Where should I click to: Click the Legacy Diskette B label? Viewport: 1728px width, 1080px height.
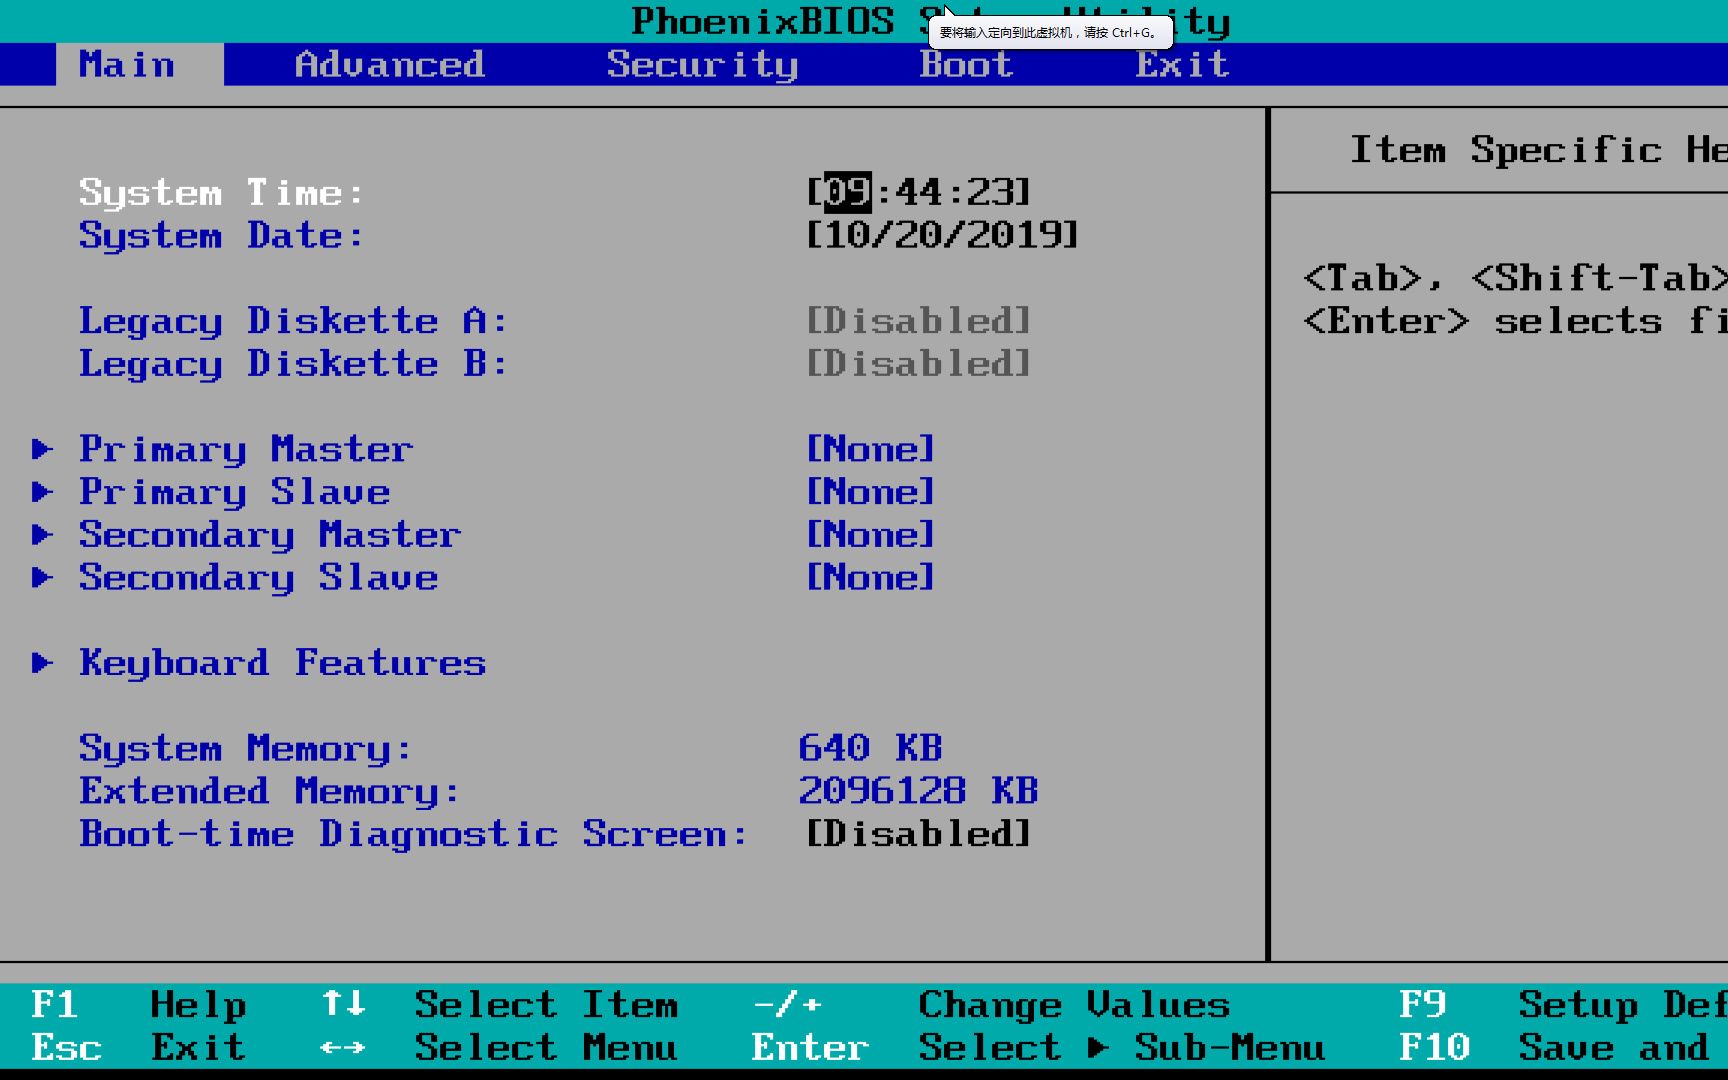coord(293,364)
